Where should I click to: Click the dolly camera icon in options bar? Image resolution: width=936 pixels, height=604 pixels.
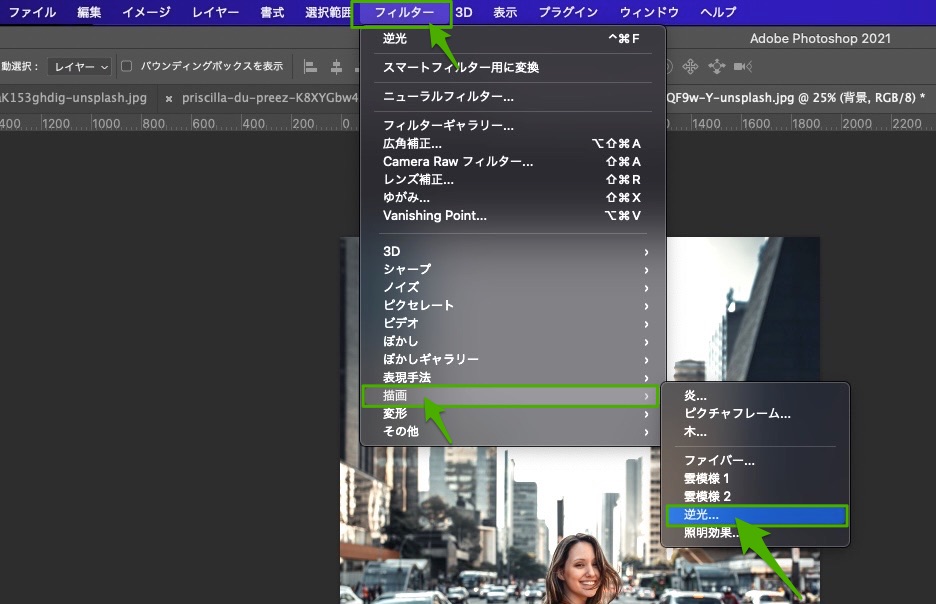click(x=740, y=66)
